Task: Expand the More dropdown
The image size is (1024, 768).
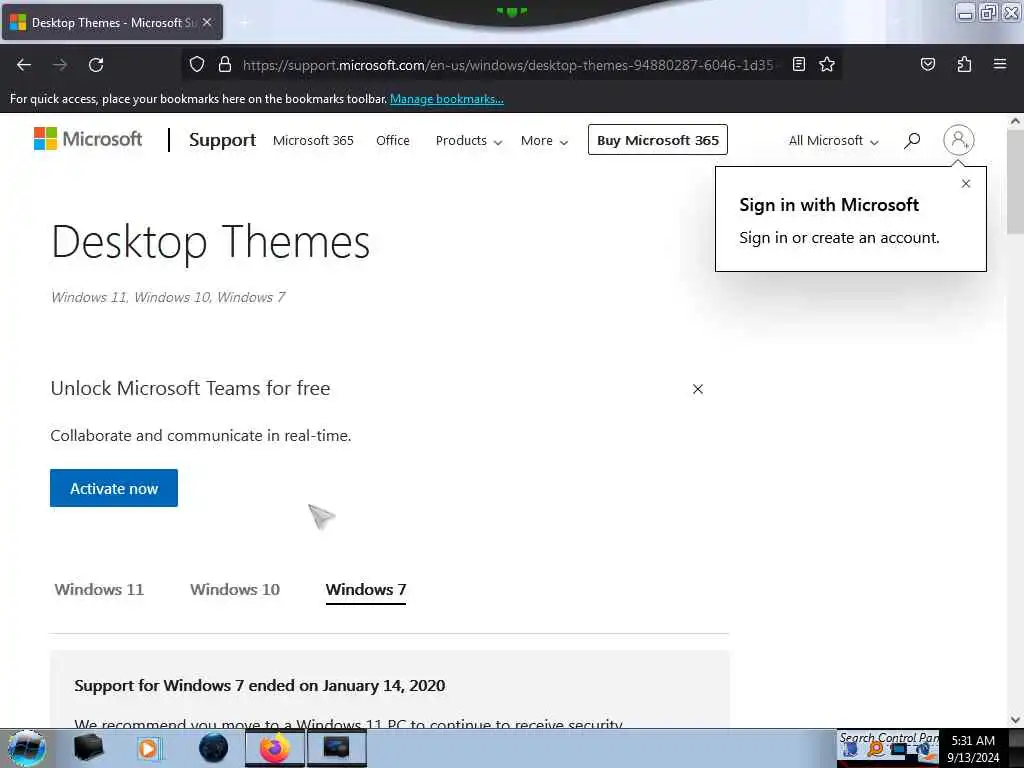Action: pos(544,140)
